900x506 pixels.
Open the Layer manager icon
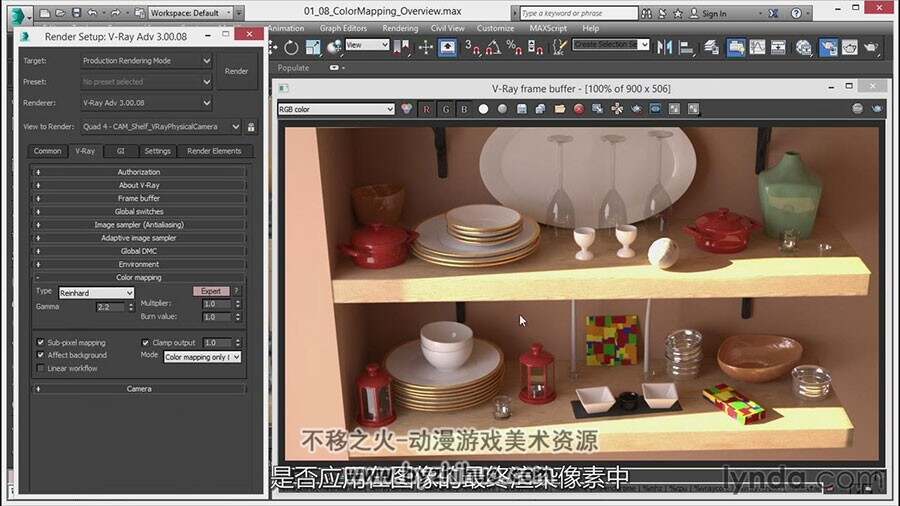712,47
